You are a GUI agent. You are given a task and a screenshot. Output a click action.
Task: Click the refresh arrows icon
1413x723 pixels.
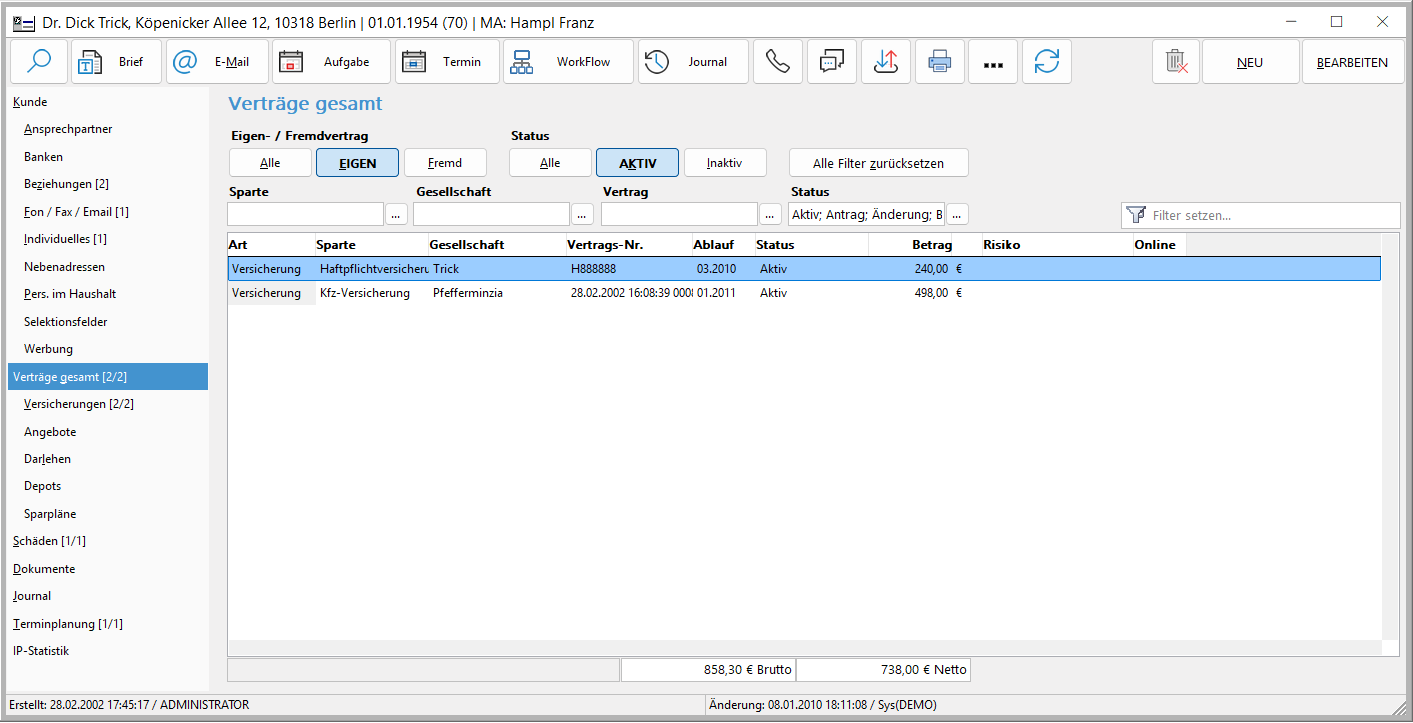coord(1046,62)
